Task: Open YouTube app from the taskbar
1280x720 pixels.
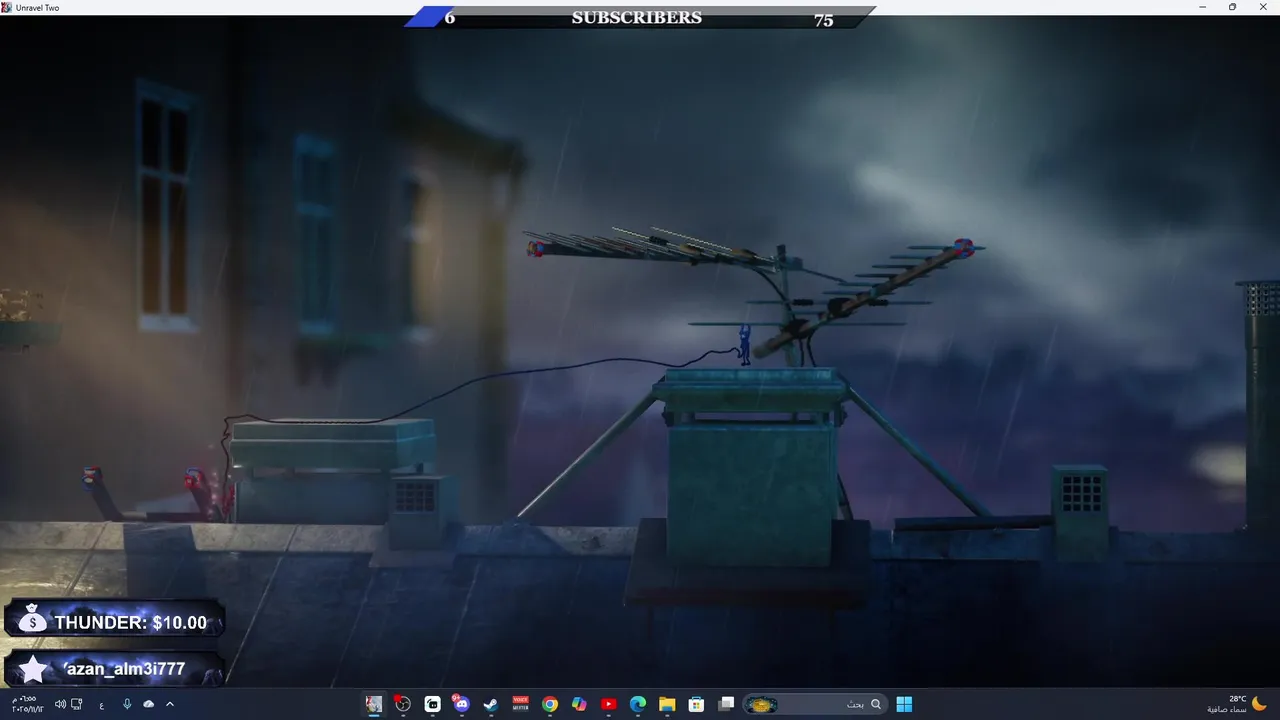Action: (608, 704)
